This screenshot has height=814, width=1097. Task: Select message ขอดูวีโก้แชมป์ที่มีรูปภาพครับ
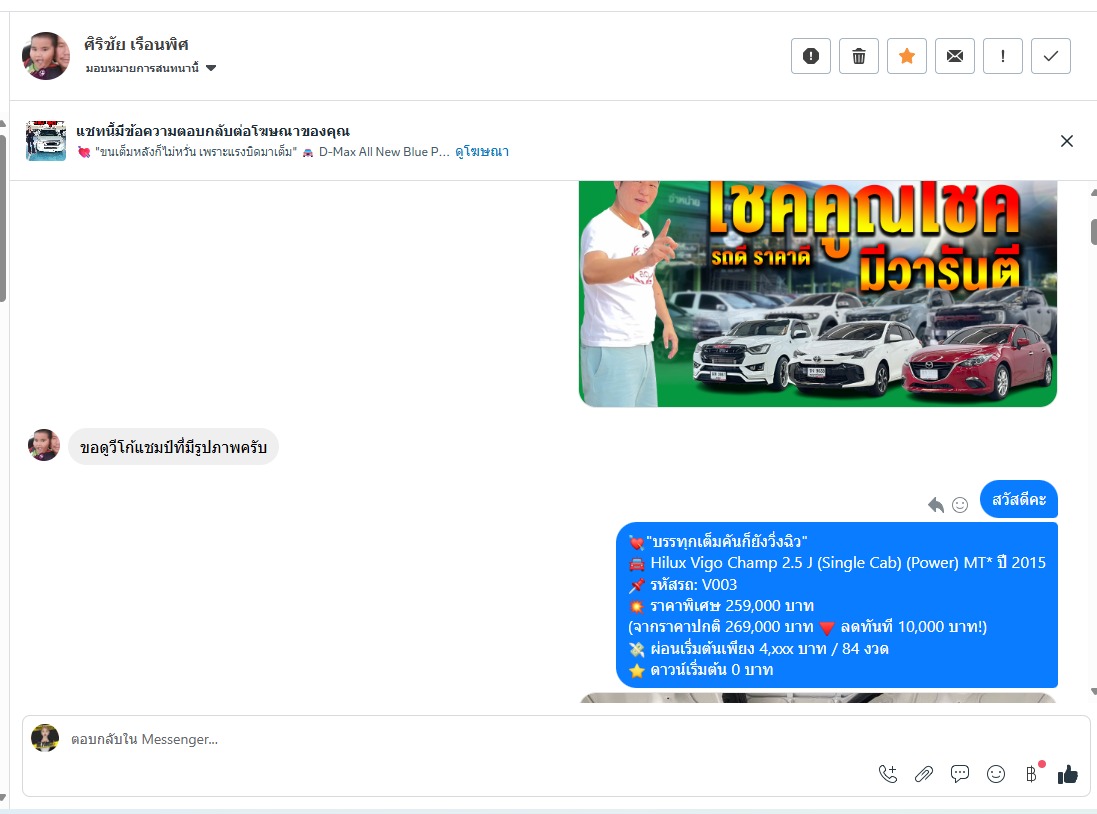pyautogui.click(x=174, y=447)
